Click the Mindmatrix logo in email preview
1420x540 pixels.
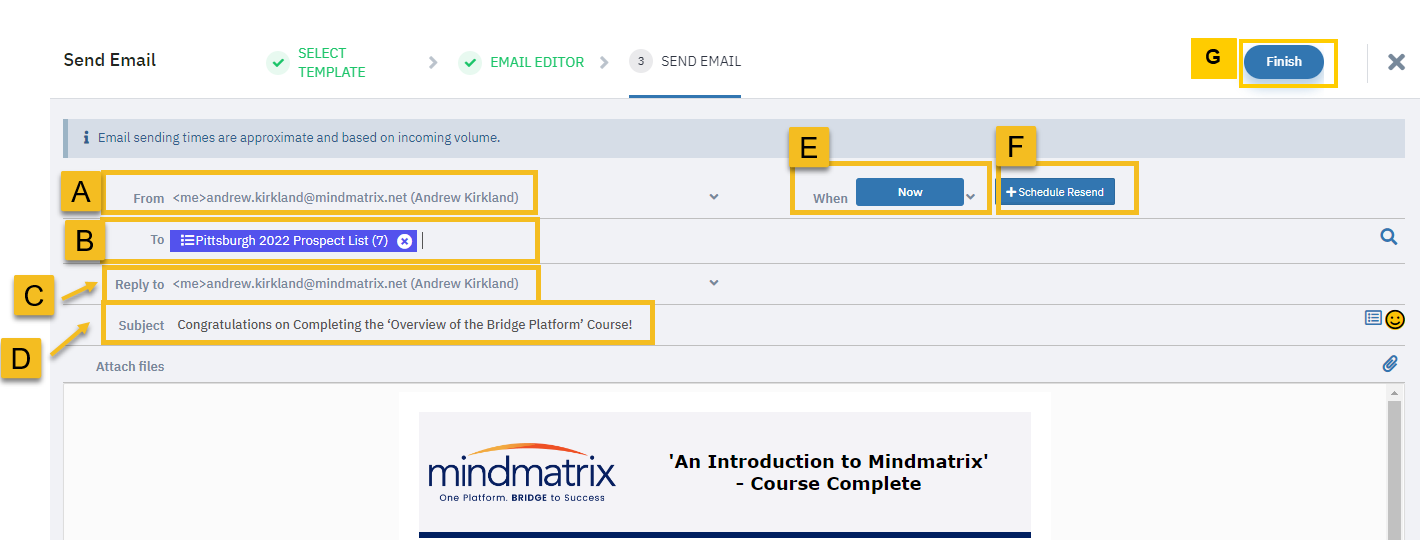click(522, 473)
